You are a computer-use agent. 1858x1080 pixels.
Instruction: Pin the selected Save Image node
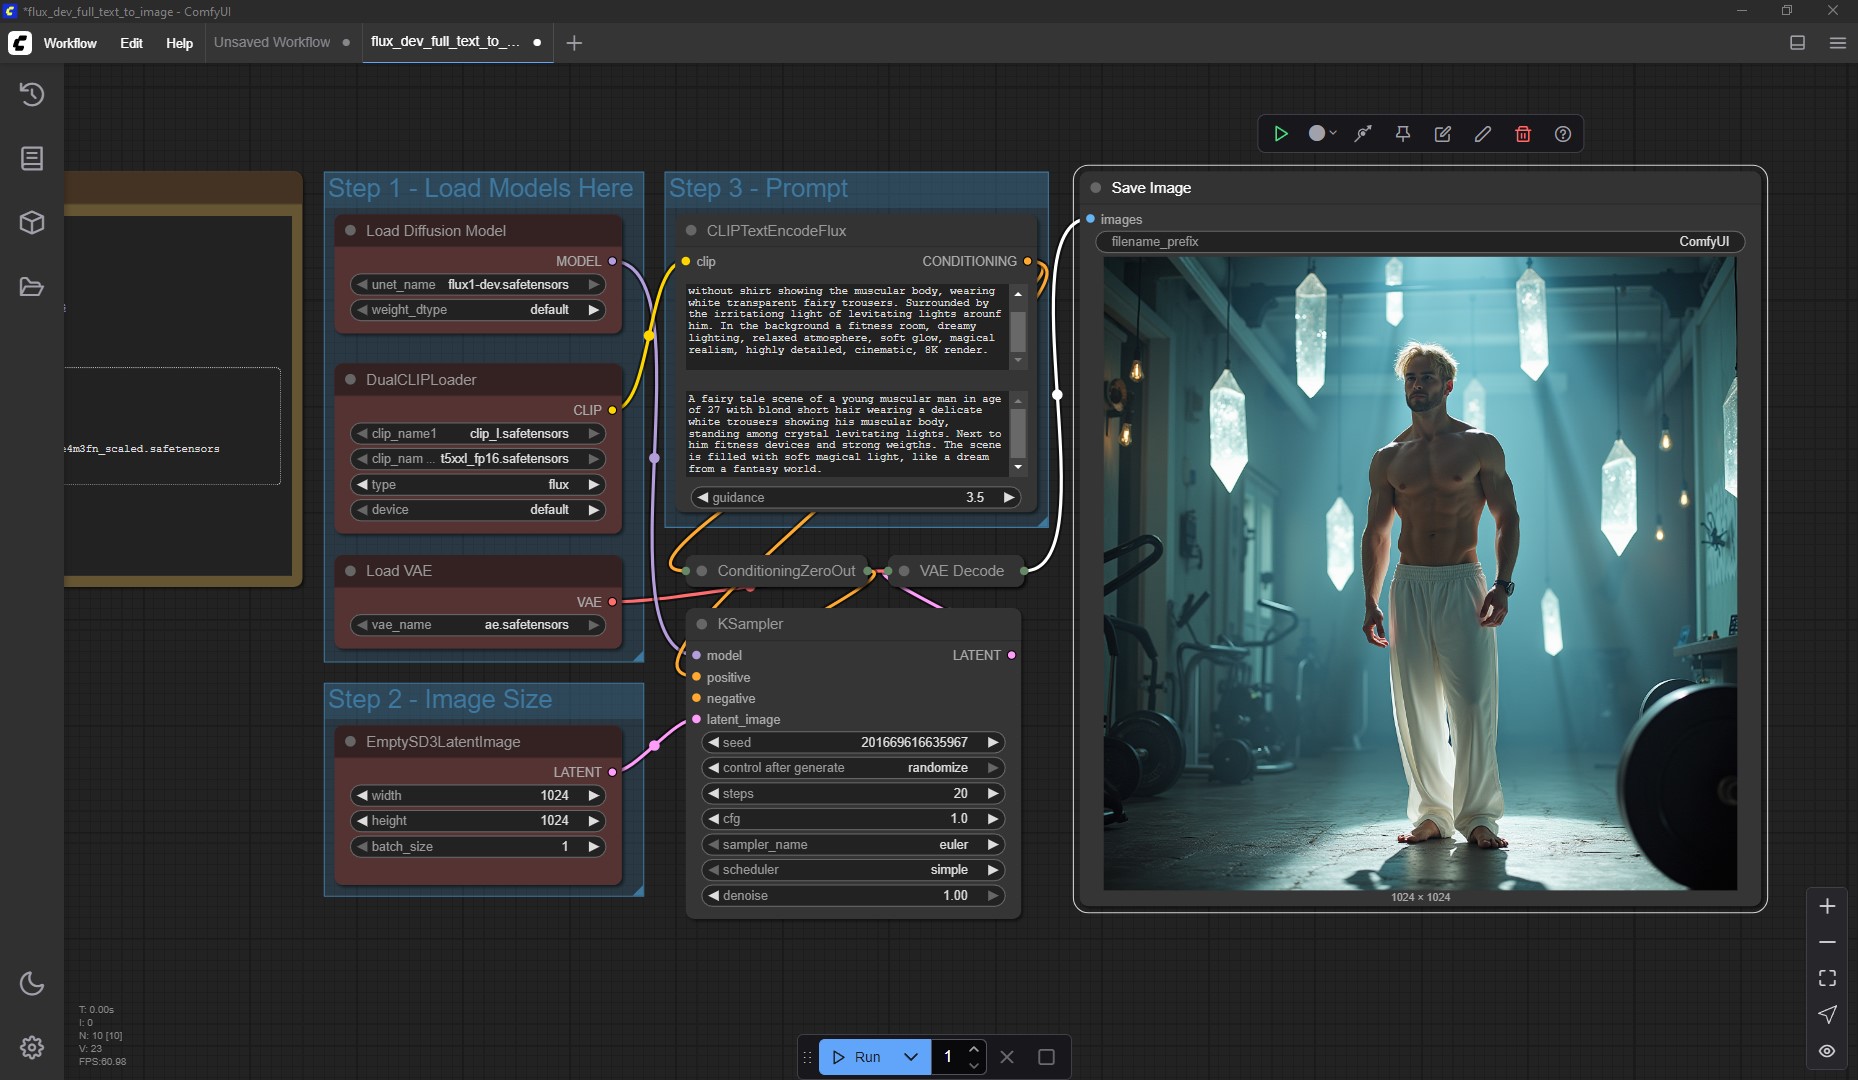tap(1403, 134)
